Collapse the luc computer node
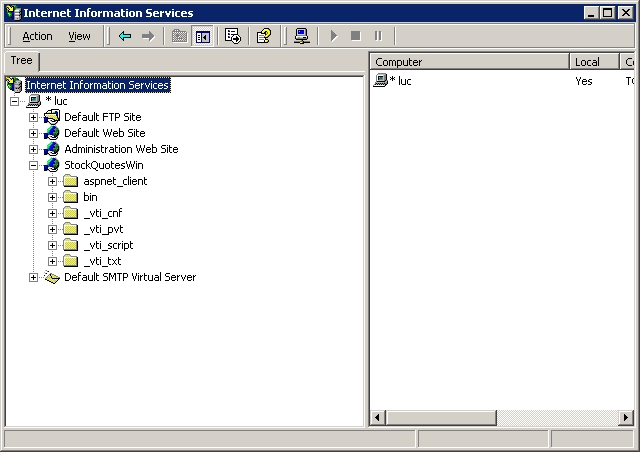640x452 pixels. point(14,101)
